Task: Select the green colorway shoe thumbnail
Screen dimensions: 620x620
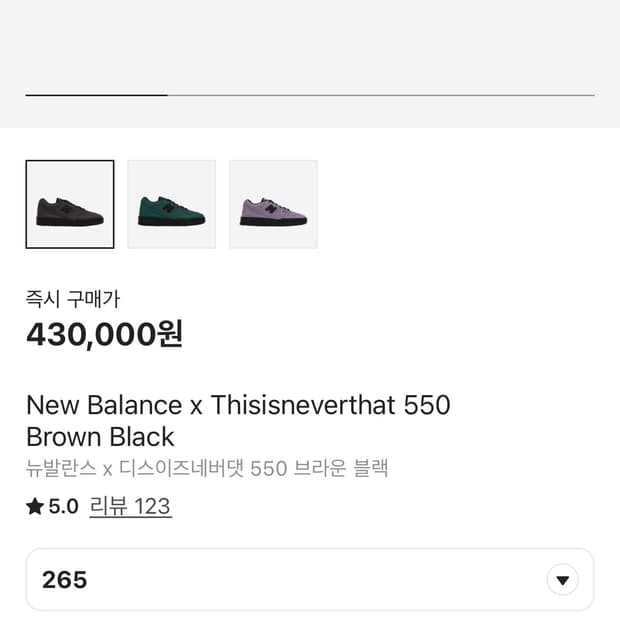Action: click(x=172, y=204)
